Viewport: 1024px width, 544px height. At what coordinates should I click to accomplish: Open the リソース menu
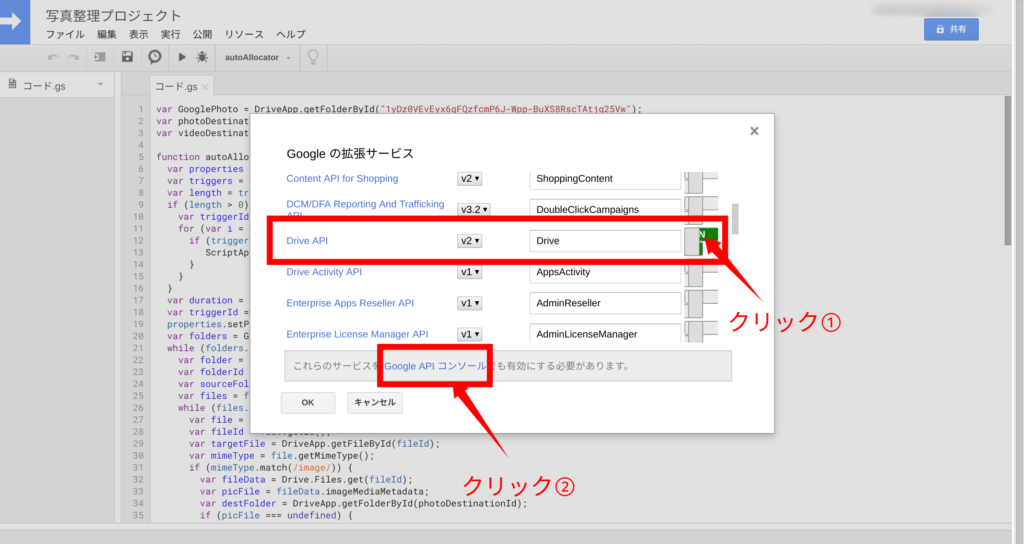[x=244, y=35]
